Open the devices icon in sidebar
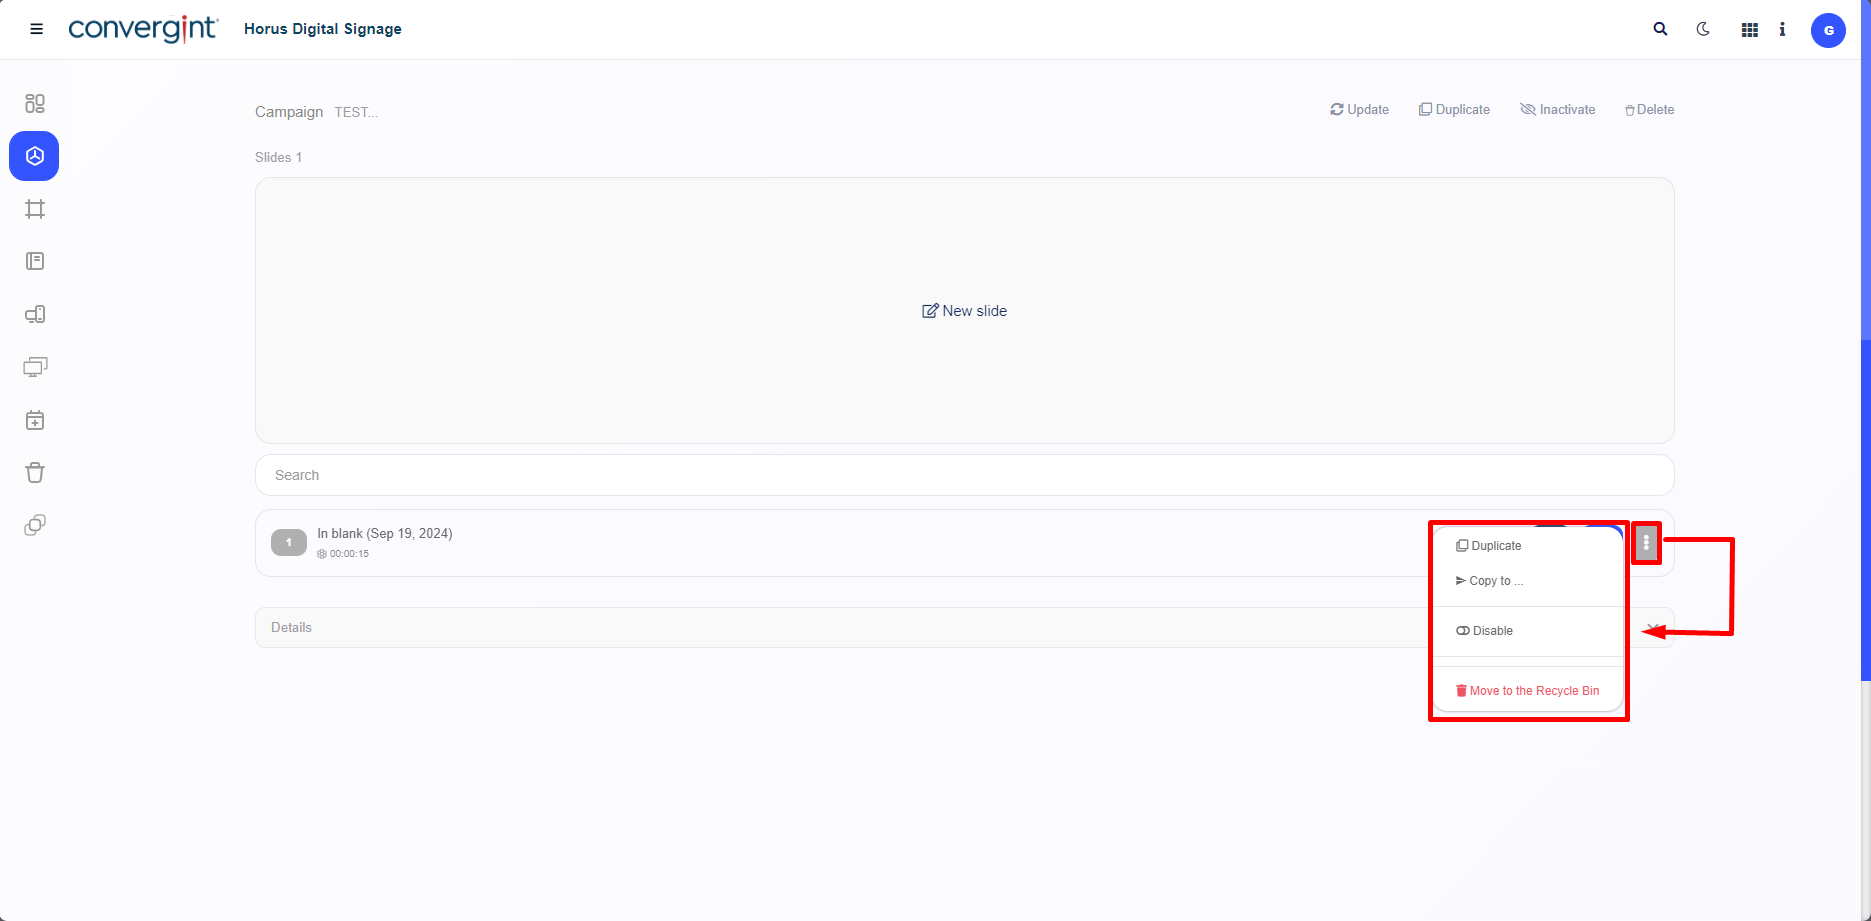The height and width of the screenshot is (921, 1871). click(x=35, y=315)
